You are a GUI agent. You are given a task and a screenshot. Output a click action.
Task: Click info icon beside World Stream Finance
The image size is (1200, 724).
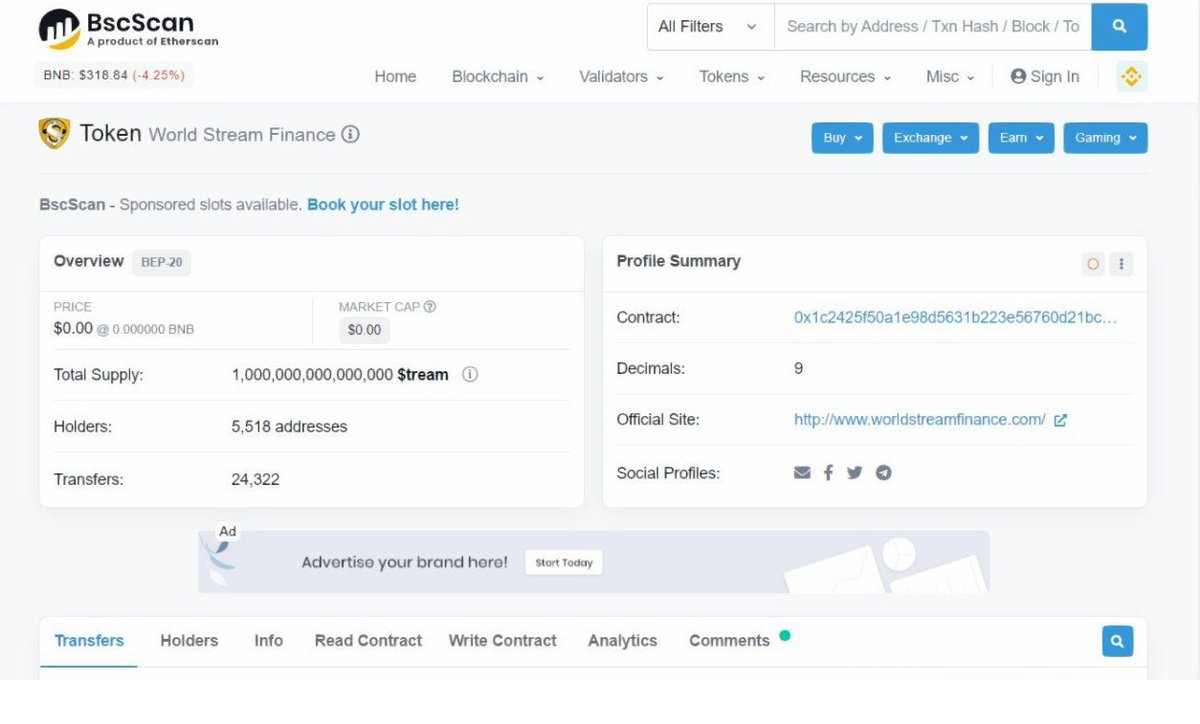point(350,134)
